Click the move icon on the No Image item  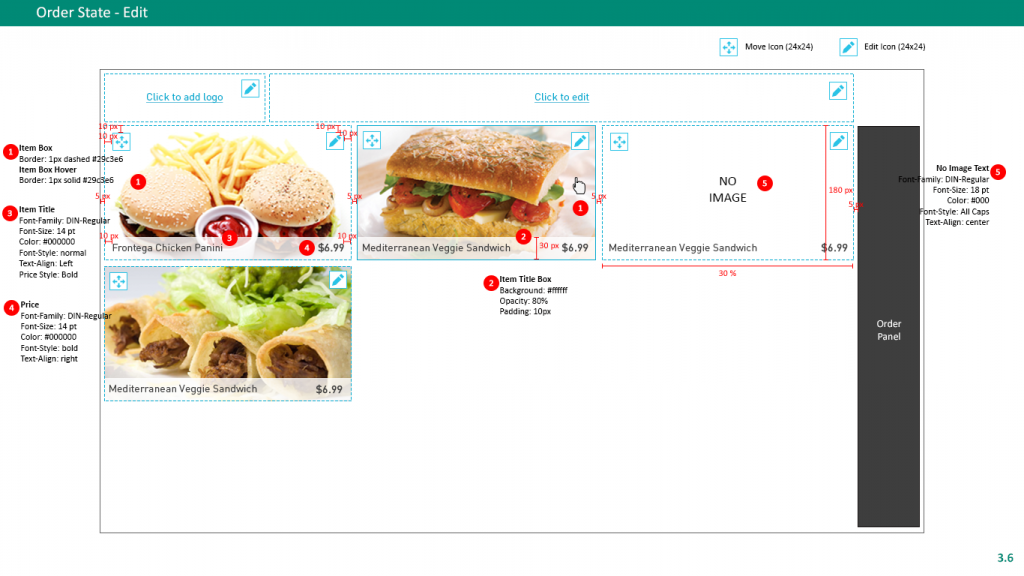pyautogui.click(x=619, y=142)
